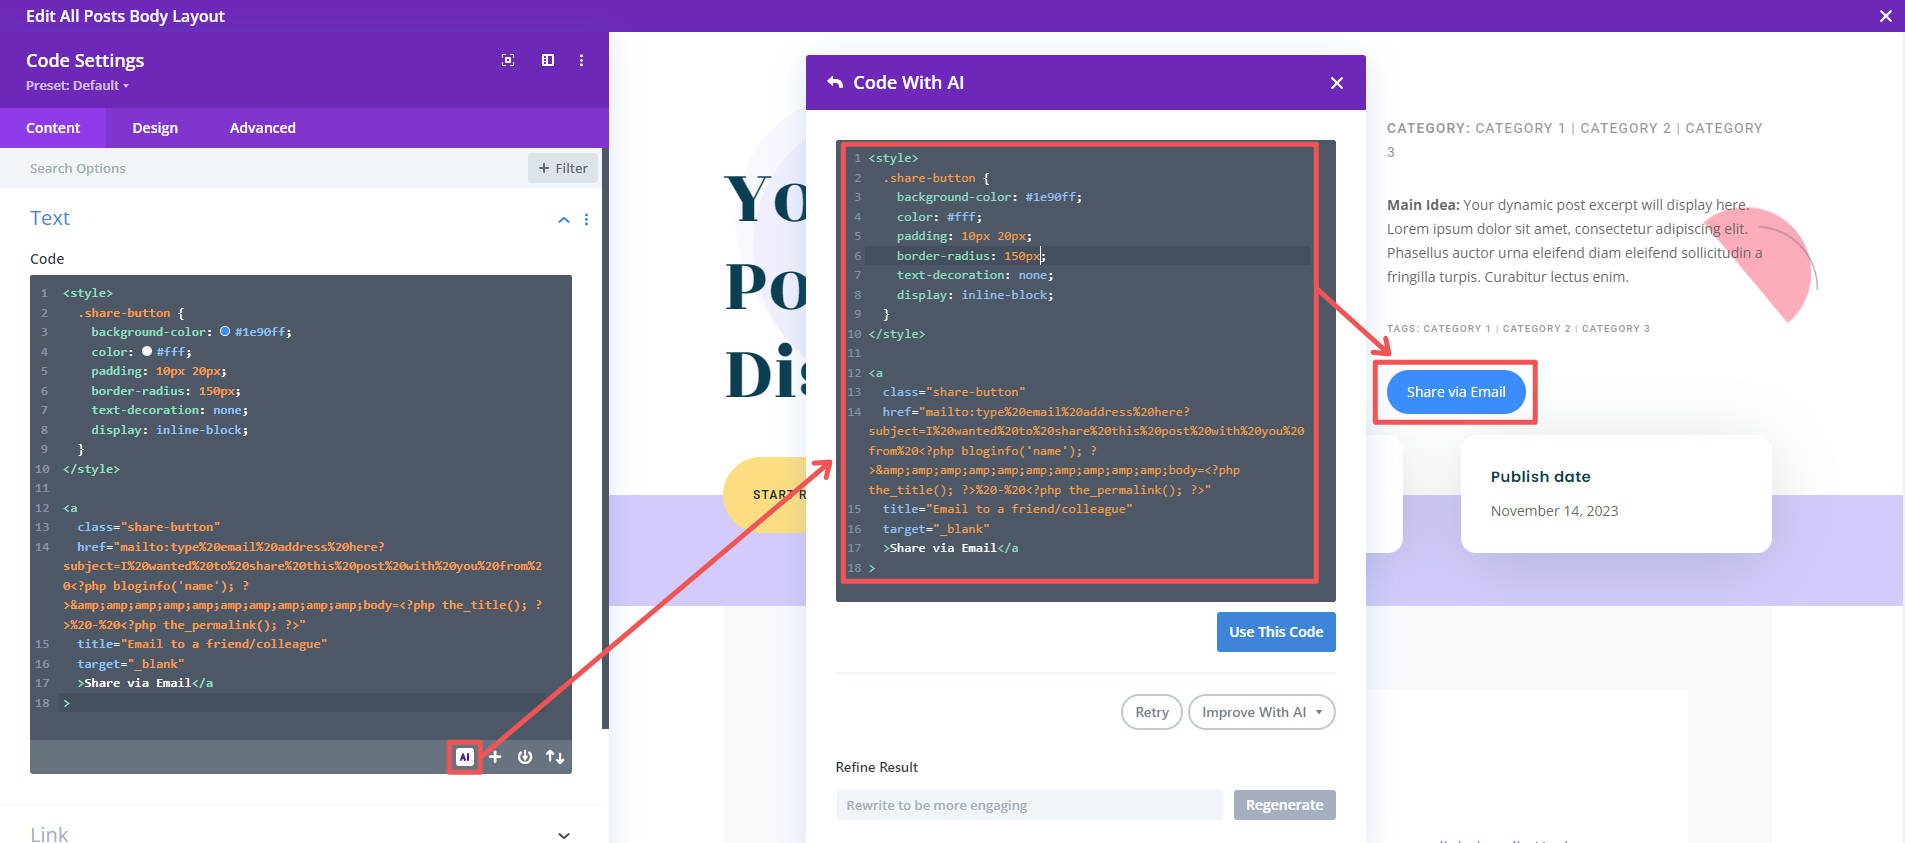The width and height of the screenshot is (1905, 843).
Task: Switch to the Advanced tab
Action: (263, 128)
